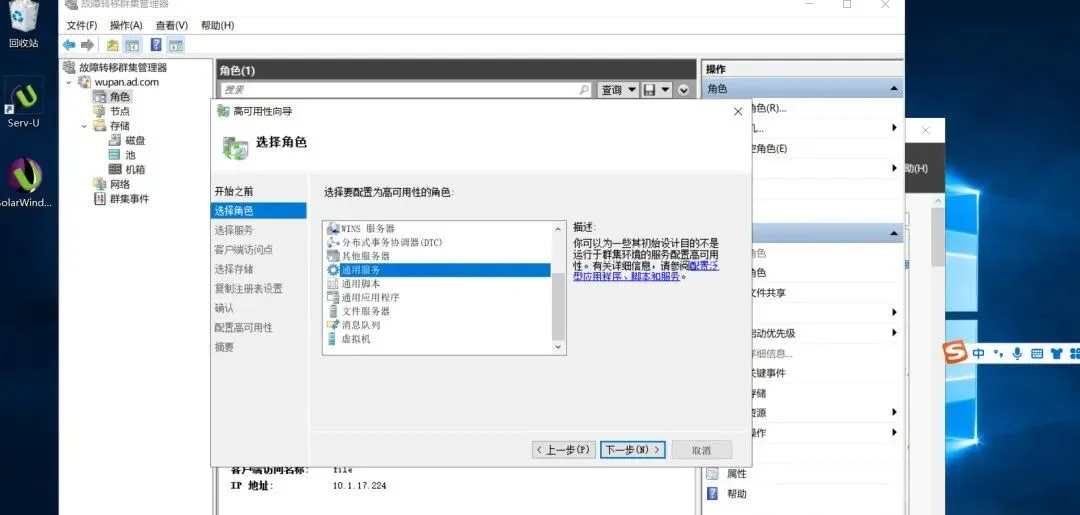1080x515 pixels.
Task: Click the Back arrow in the toolbar
Action: [69, 45]
